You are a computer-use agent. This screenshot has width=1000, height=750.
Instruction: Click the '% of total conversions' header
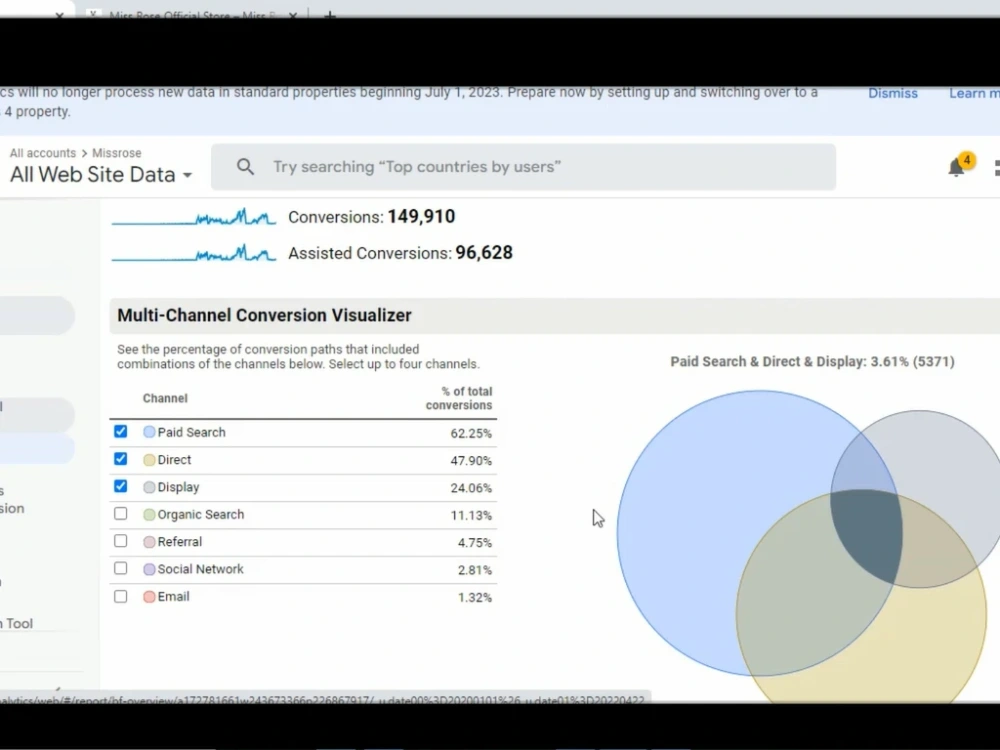pyautogui.click(x=459, y=398)
